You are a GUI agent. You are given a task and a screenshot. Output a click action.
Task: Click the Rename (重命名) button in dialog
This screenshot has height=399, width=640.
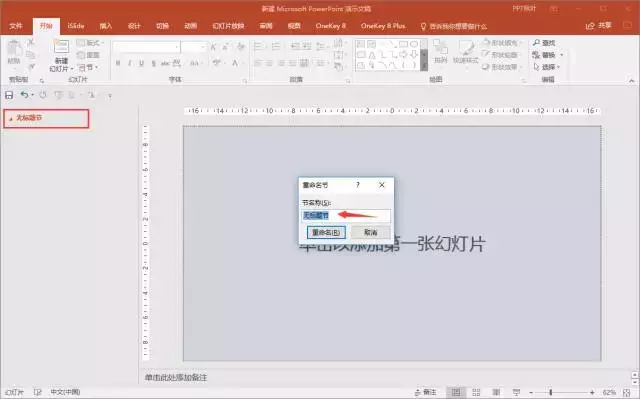tap(326, 233)
